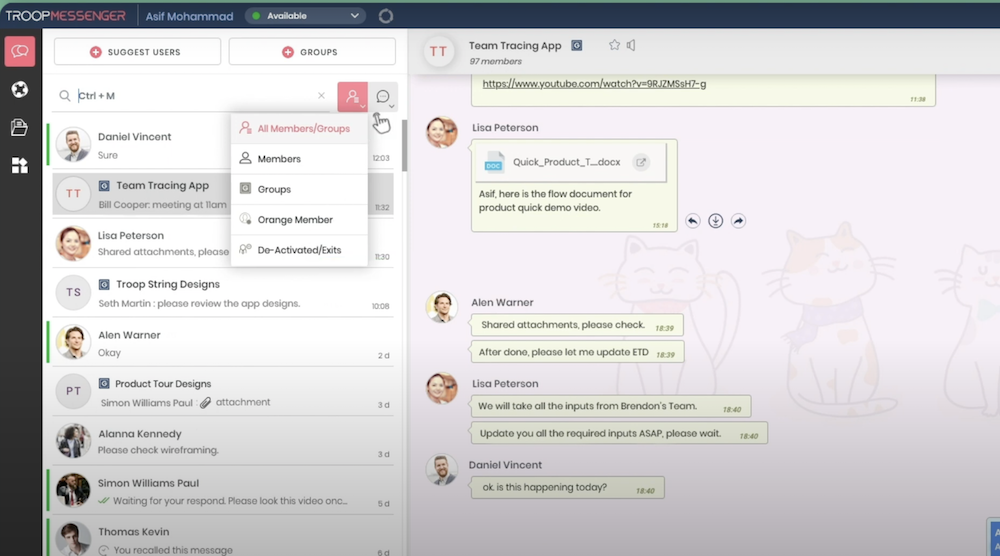Screen dimensions: 1000x556
Task: Click message 'Update you all the required inputs ASAP'
Action: (x=619, y=434)
